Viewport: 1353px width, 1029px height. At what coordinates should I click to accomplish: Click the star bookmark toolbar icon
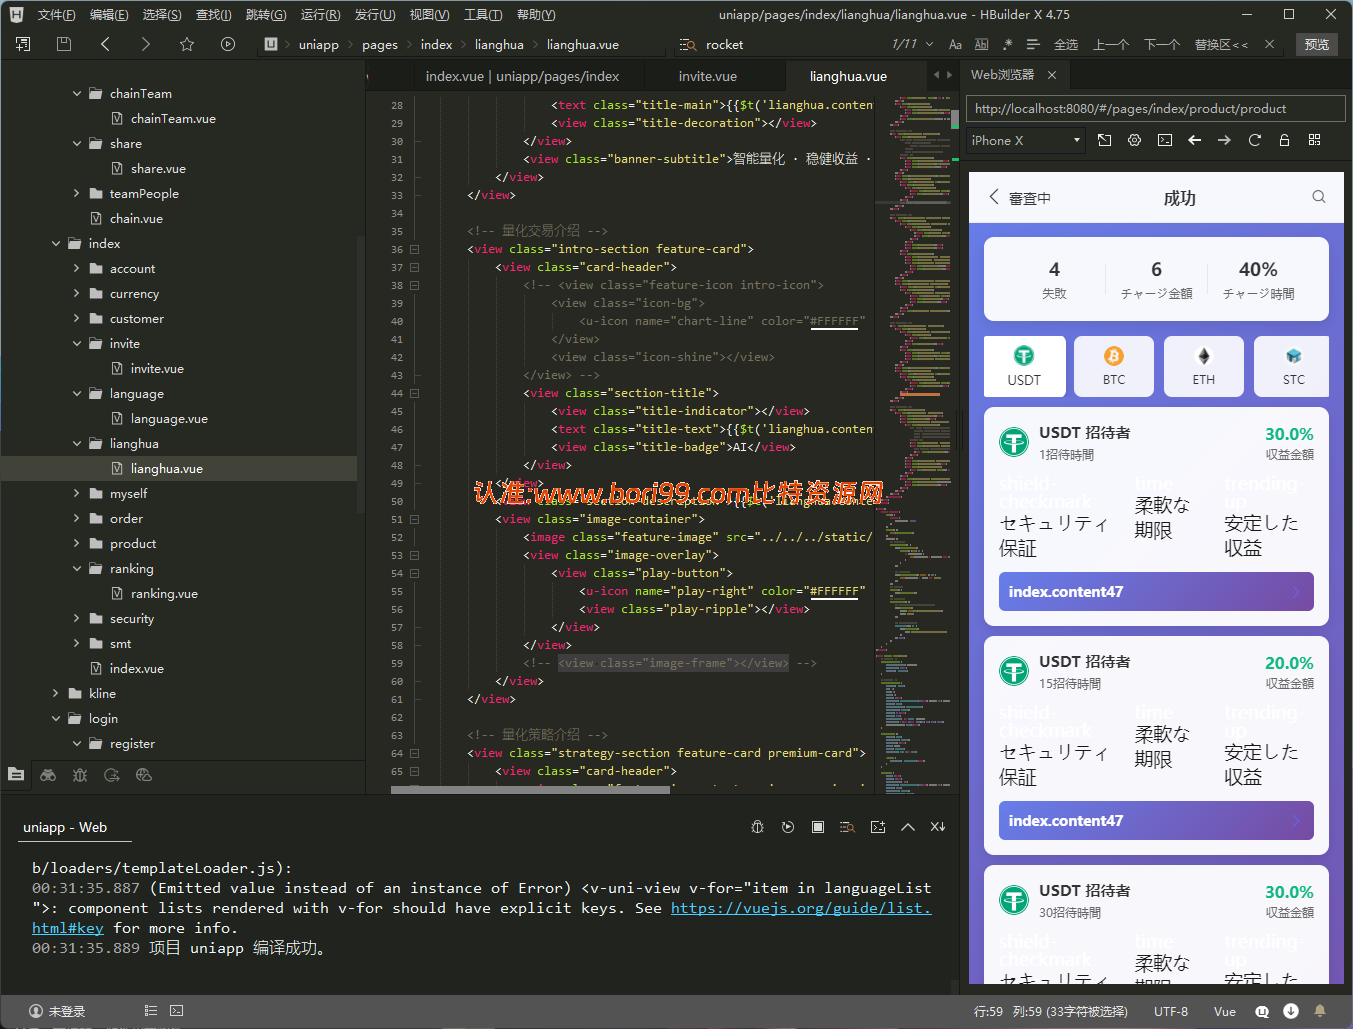tap(187, 44)
